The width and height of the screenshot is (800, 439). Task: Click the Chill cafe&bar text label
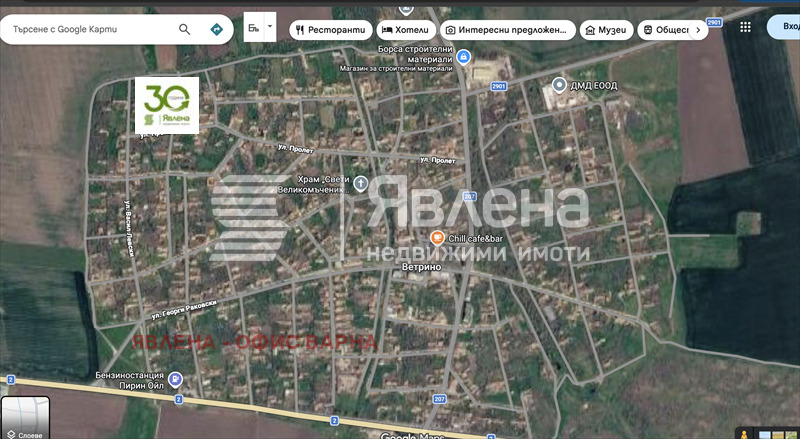[x=476, y=238]
